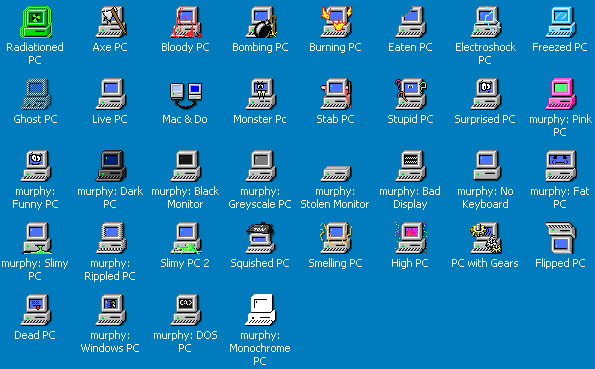Choose the murphy: No Keyboard icon
Image resolution: width=595 pixels, height=369 pixels.
[x=487, y=166]
